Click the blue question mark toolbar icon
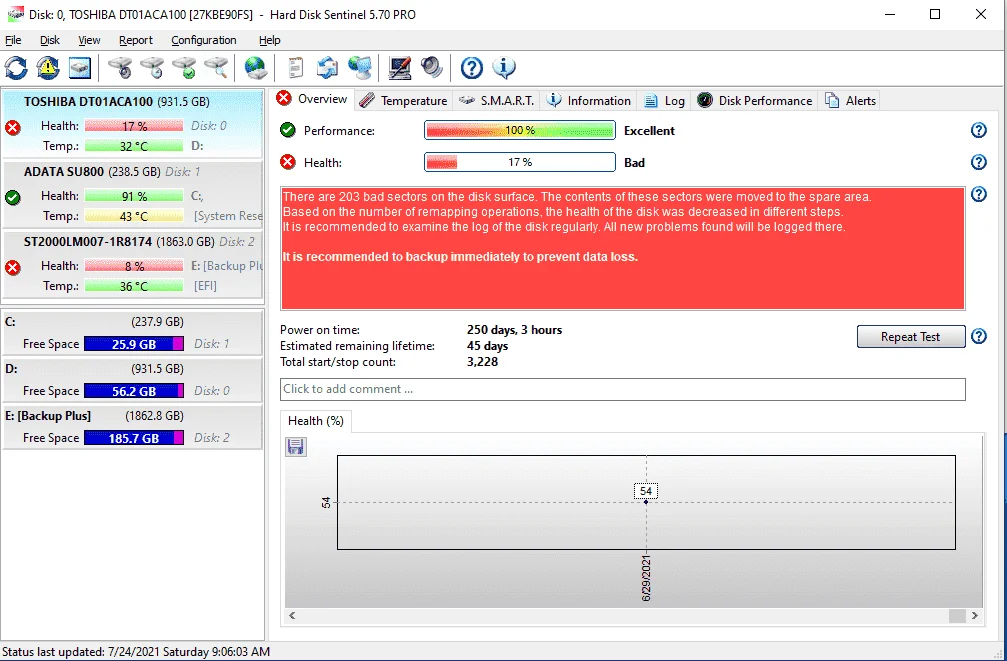Image resolution: width=1007 pixels, height=661 pixels. (x=471, y=67)
